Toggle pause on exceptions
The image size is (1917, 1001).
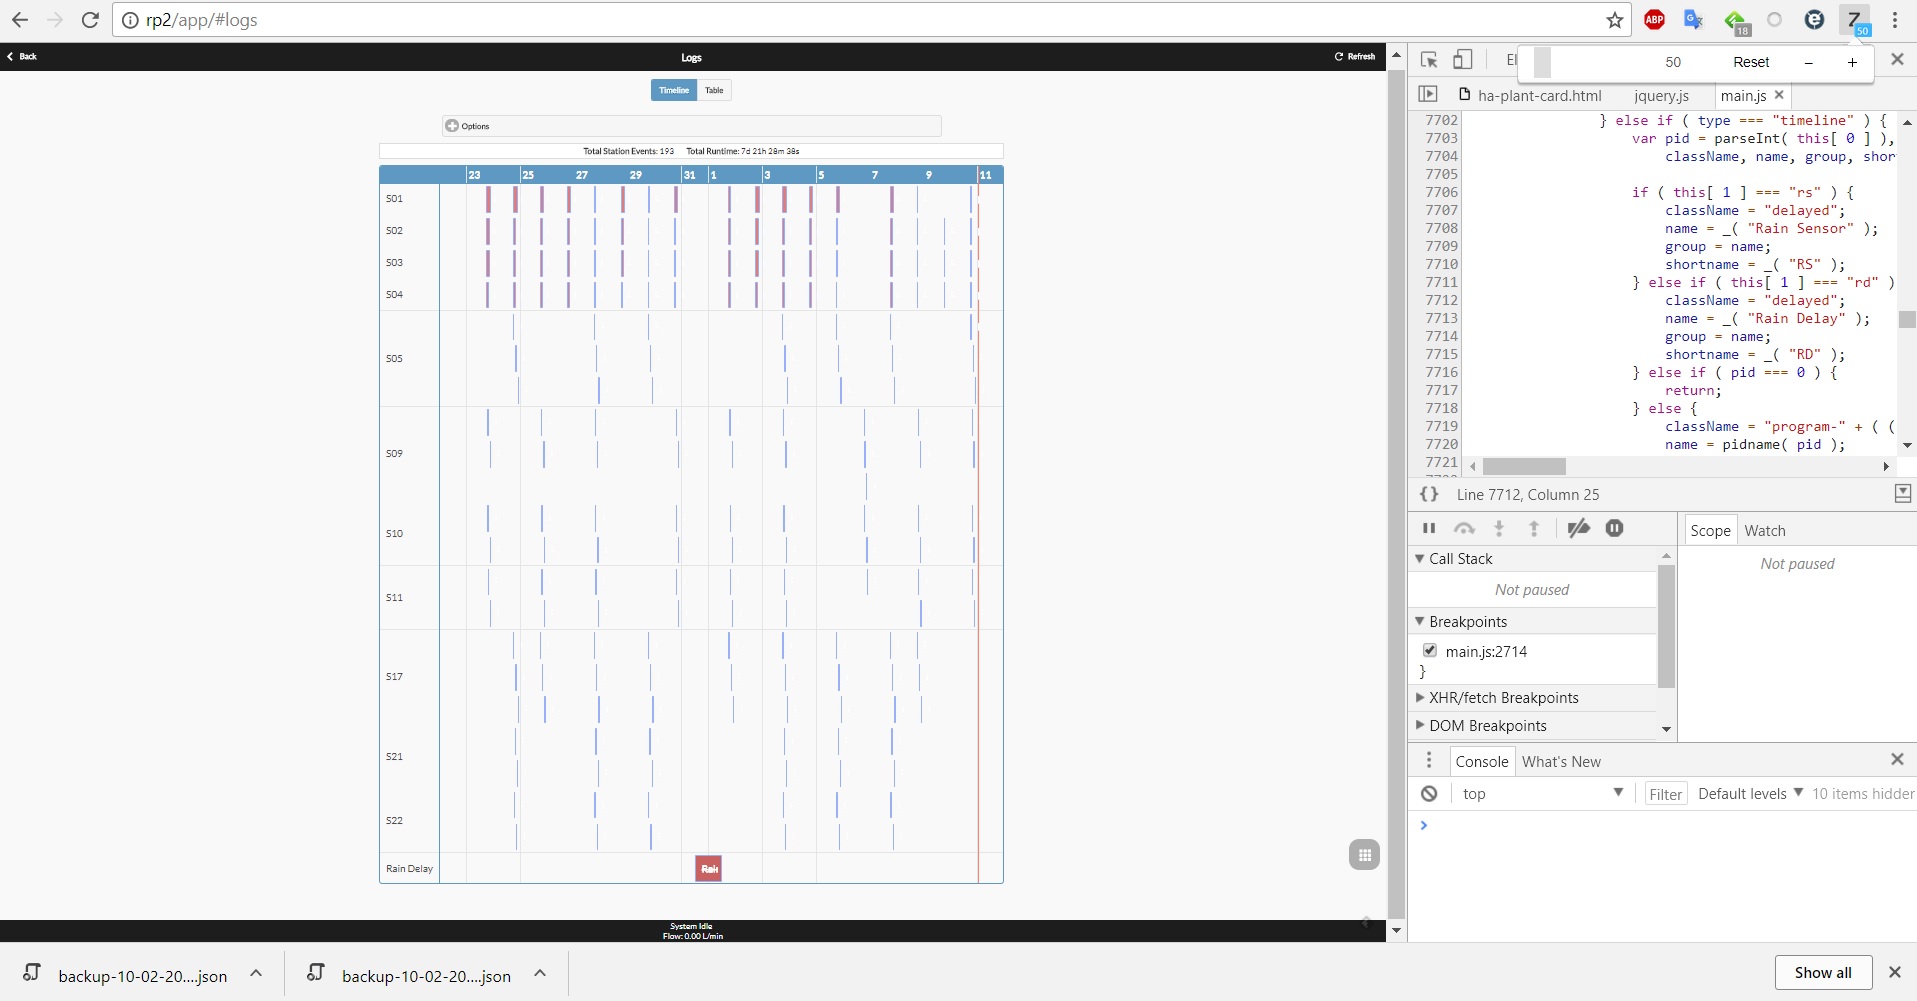pos(1614,528)
